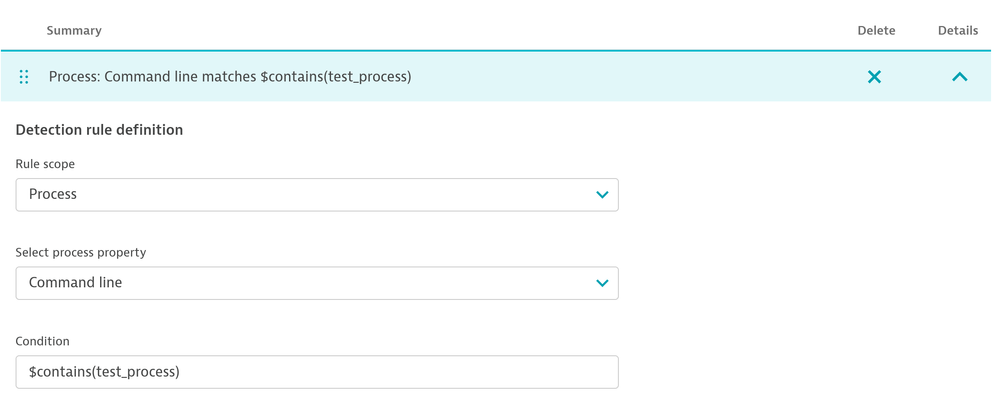Click the Delete column header
The image size is (998, 400).
(876, 31)
